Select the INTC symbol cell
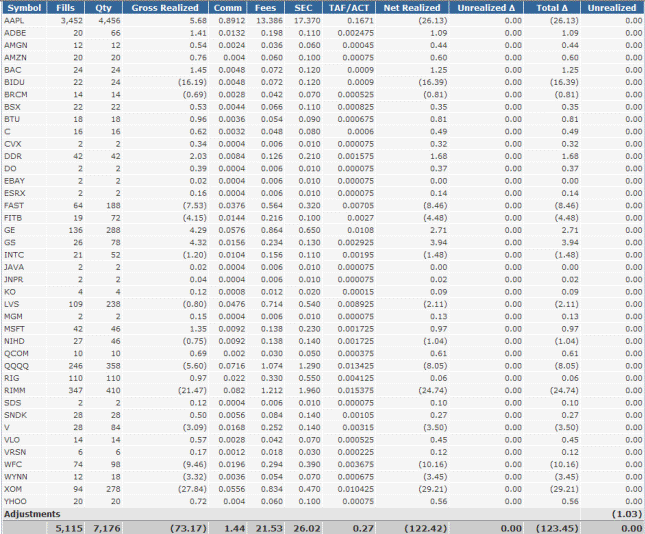 [14, 255]
